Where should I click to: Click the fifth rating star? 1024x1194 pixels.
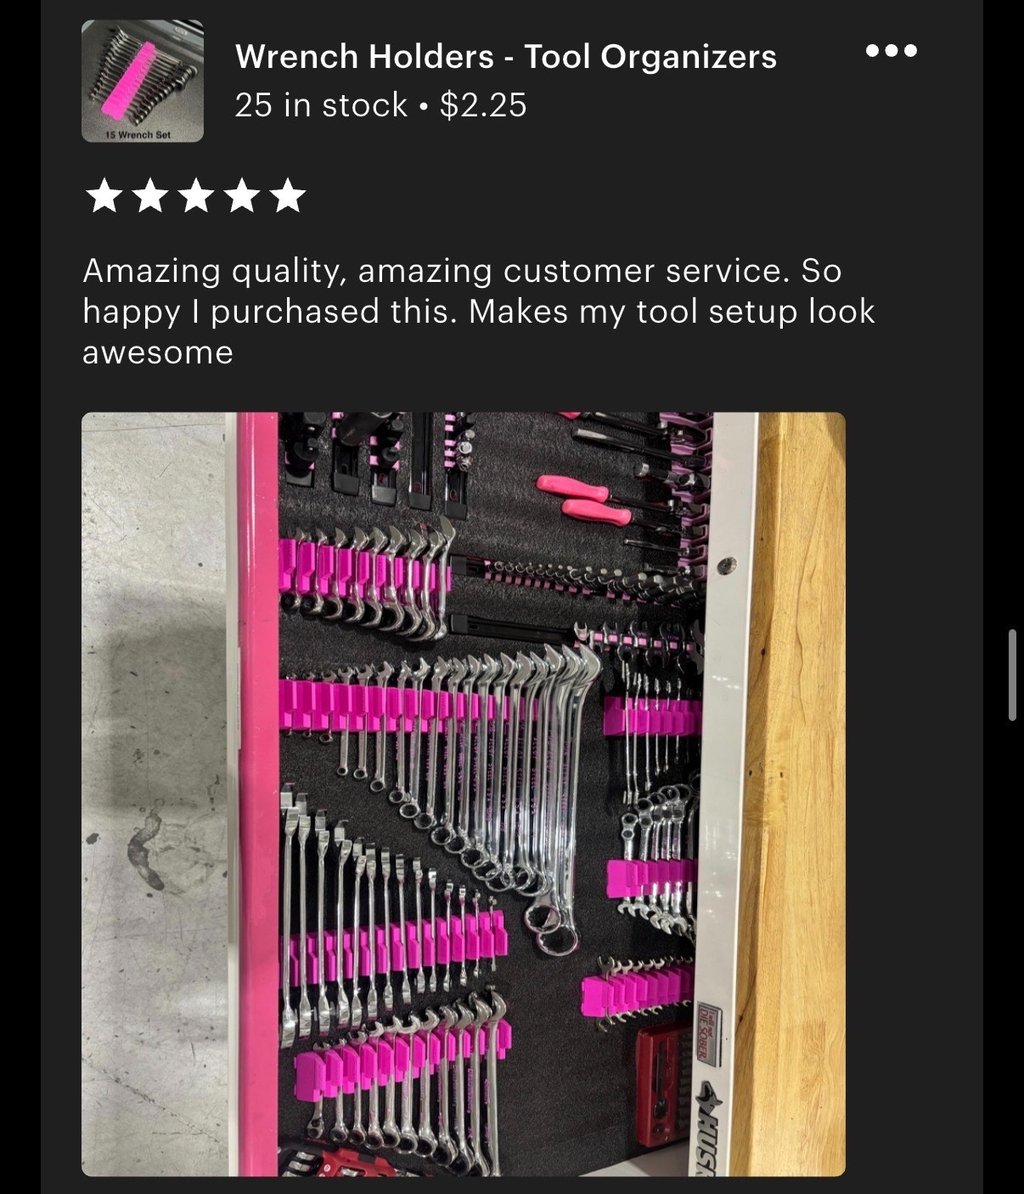288,196
